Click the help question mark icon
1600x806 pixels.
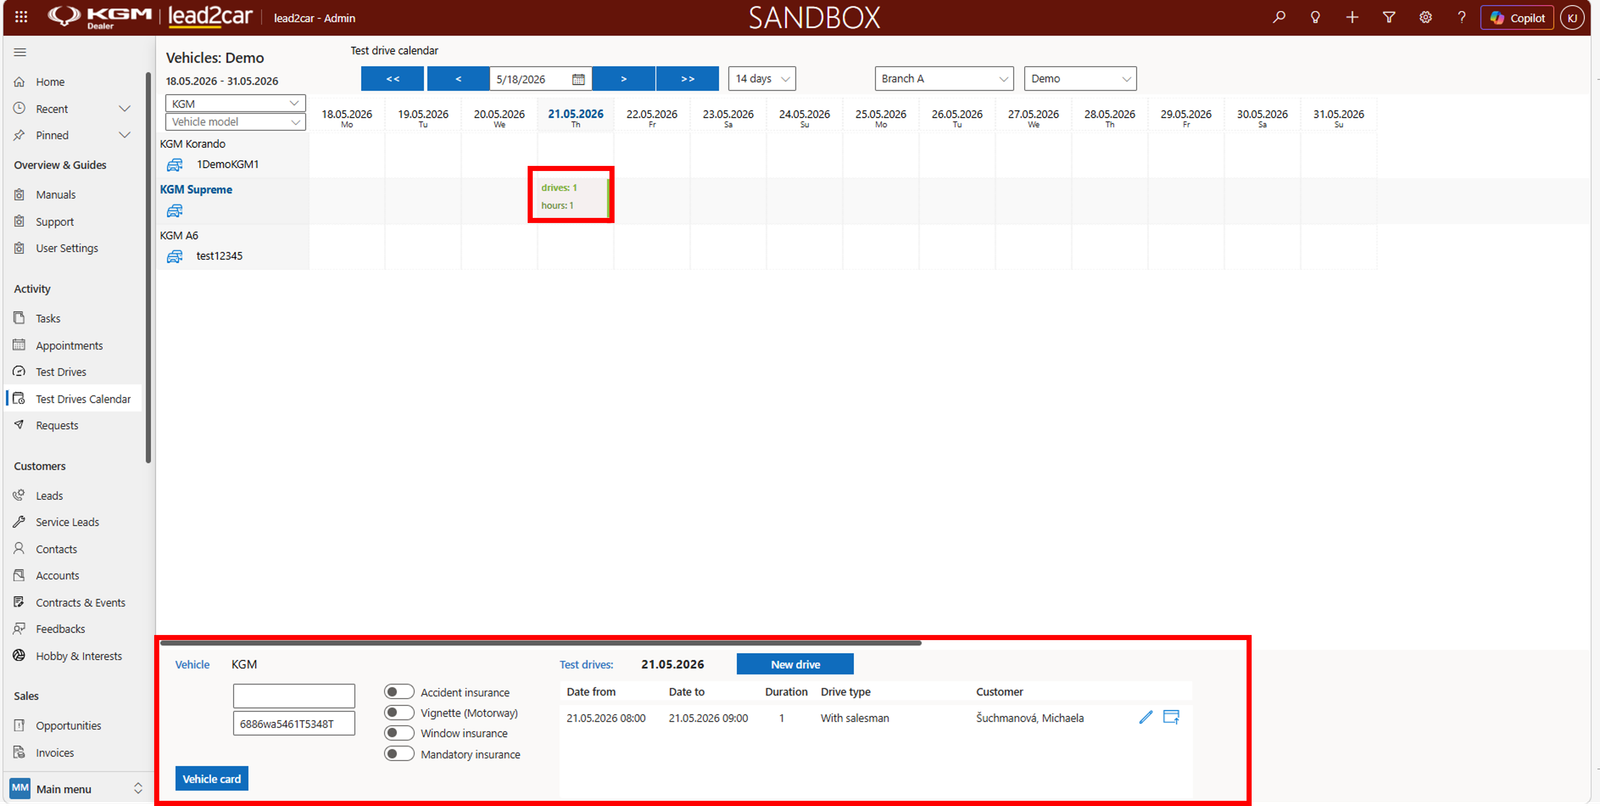(1462, 17)
